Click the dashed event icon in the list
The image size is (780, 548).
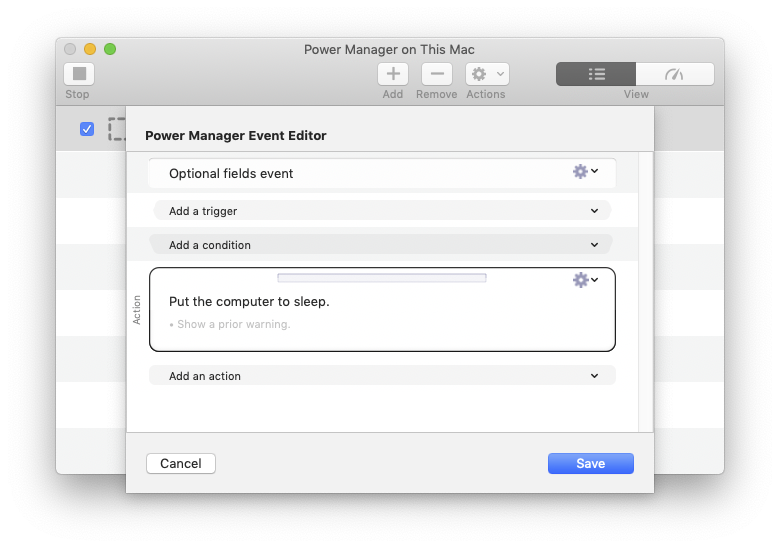click(x=117, y=129)
